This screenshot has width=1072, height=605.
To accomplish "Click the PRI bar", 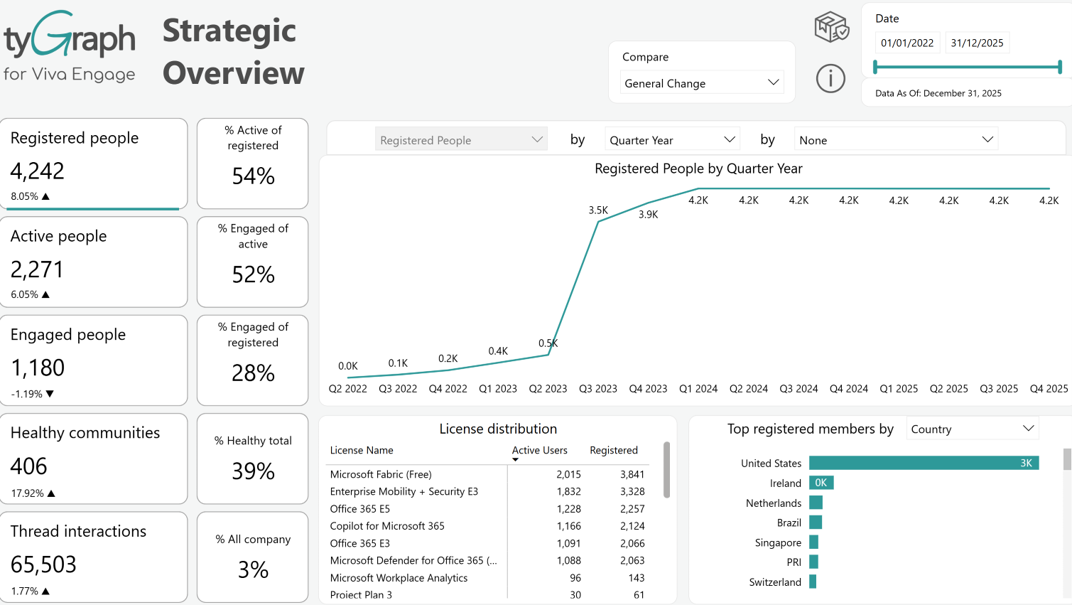I will [814, 562].
